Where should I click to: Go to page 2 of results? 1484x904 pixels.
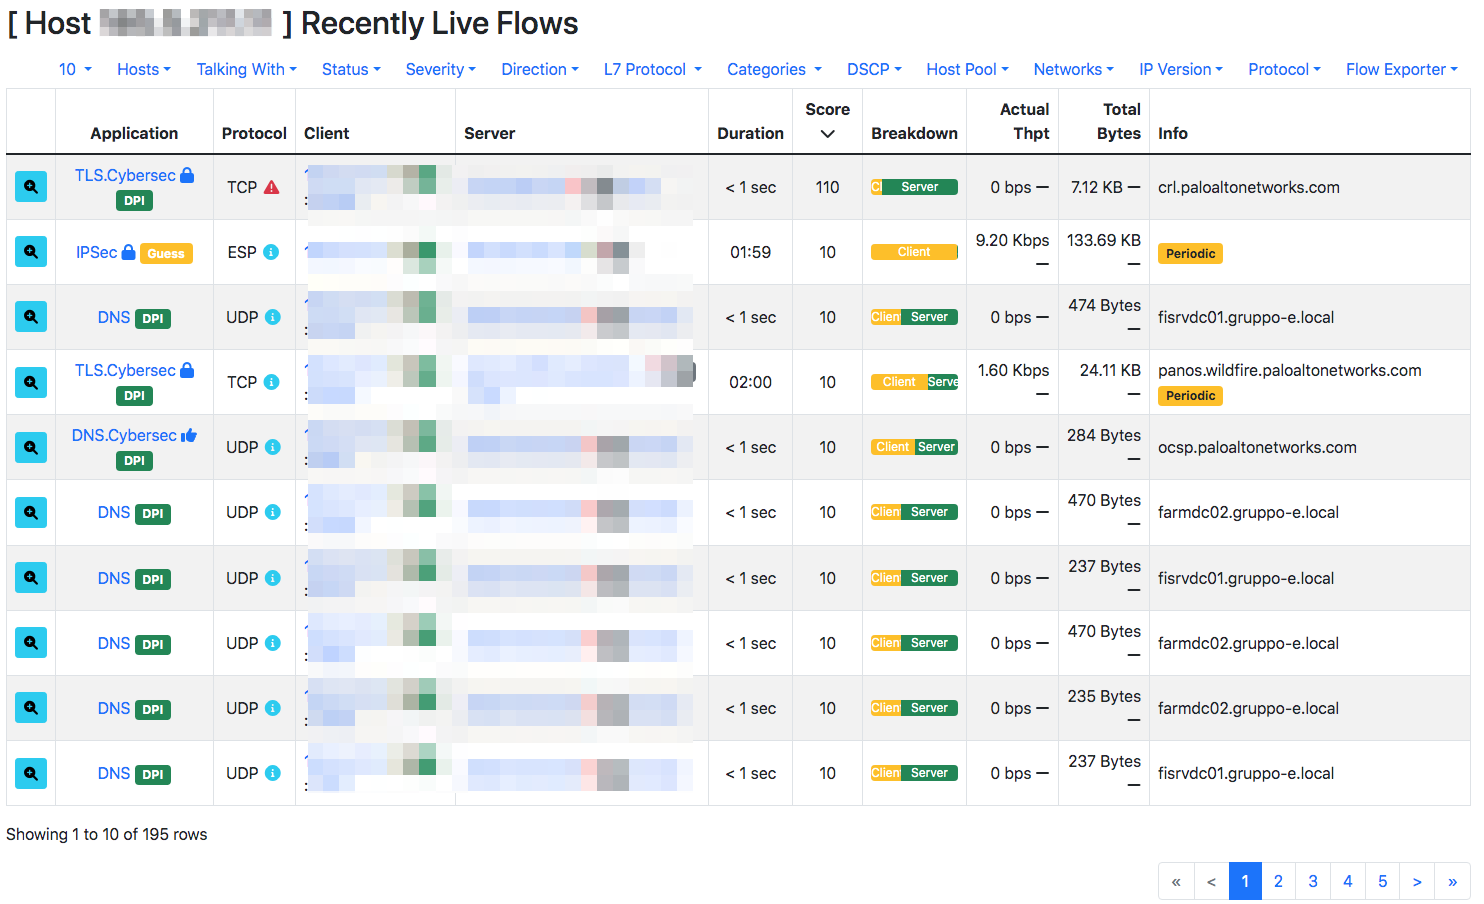[1278, 881]
